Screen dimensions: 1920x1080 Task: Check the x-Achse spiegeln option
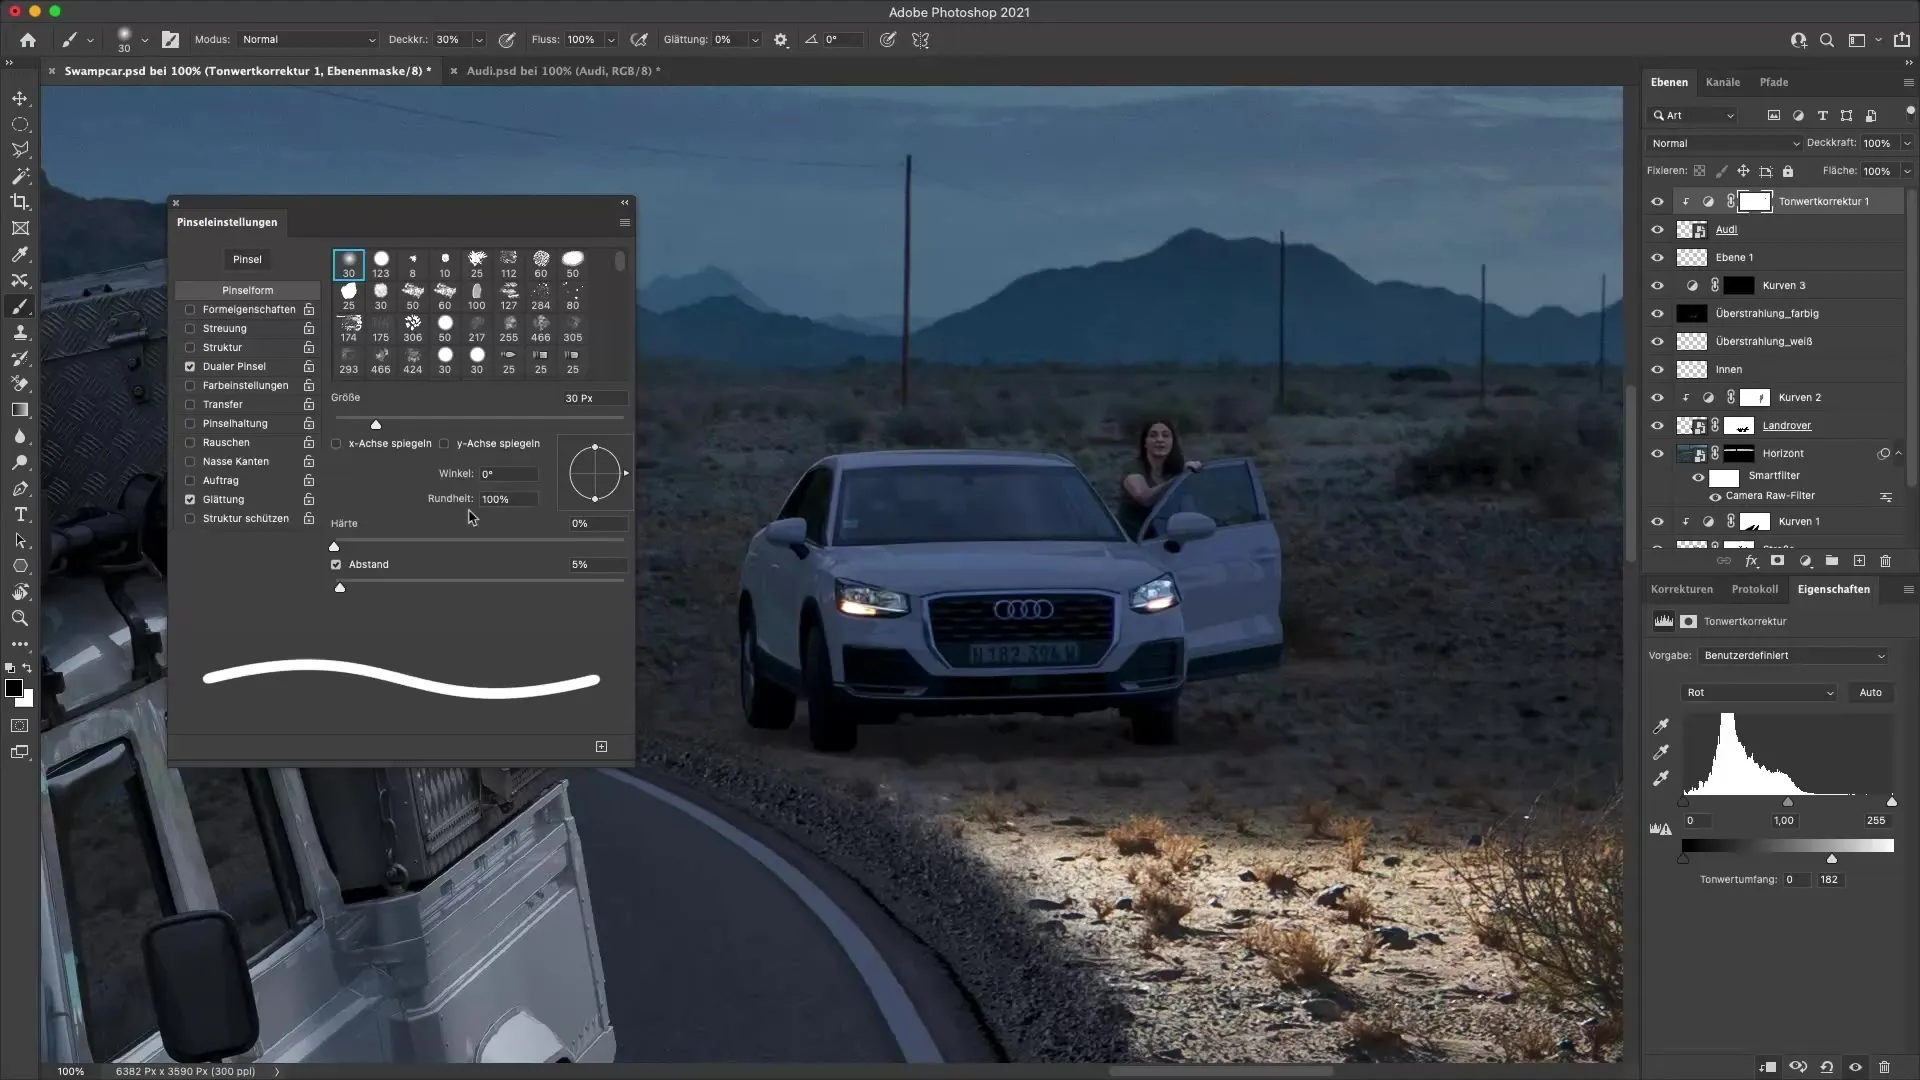(x=336, y=444)
